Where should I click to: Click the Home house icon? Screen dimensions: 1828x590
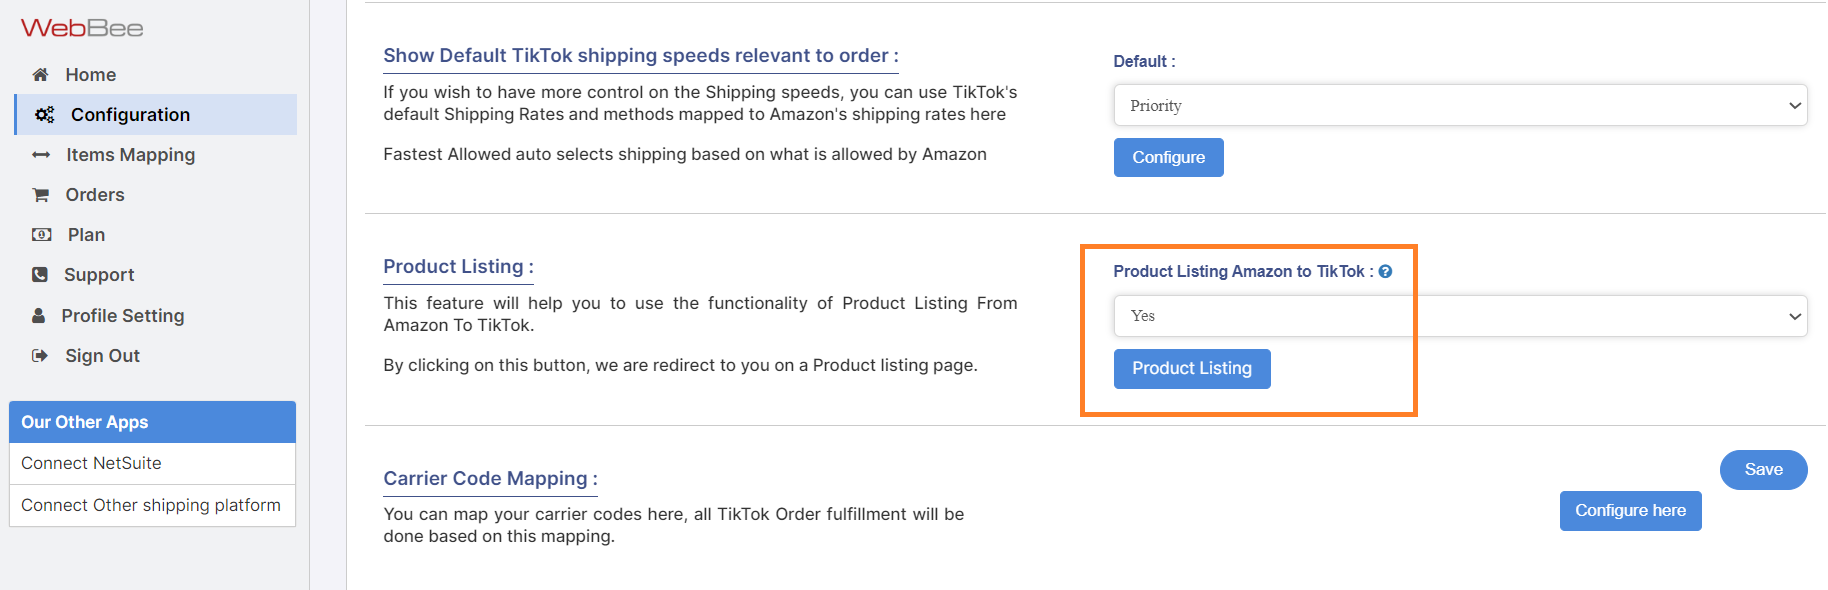pyautogui.click(x=40, y=75)
